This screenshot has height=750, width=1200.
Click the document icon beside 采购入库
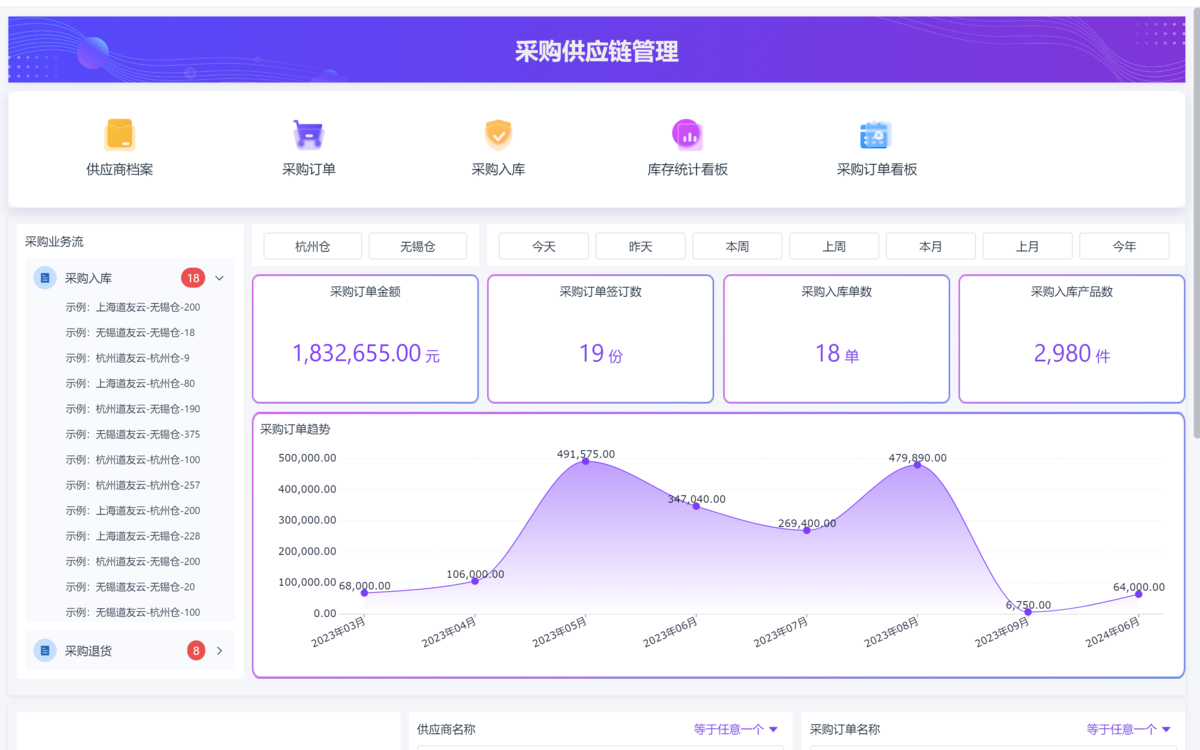[45, 278]
